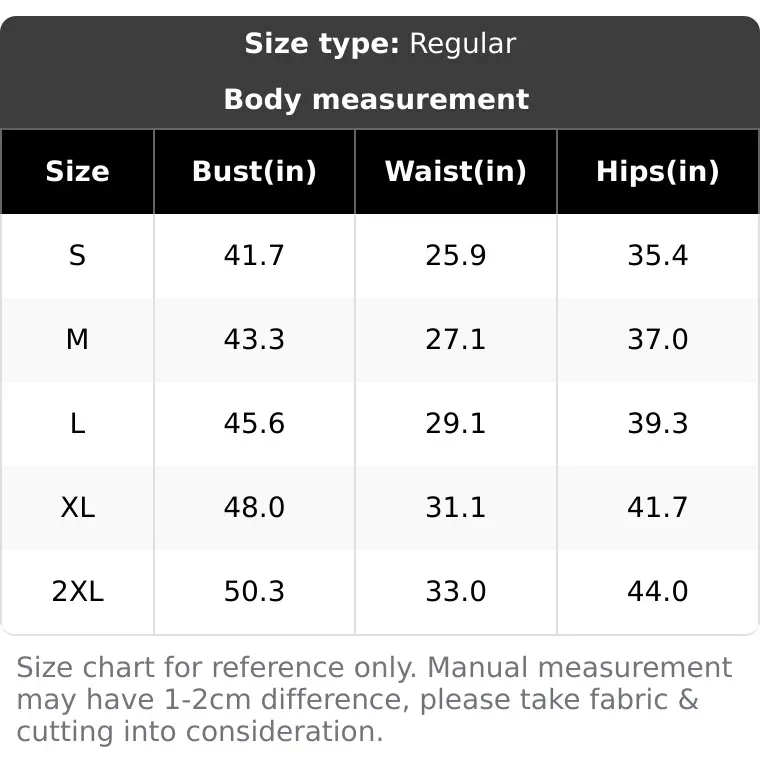
Task: Click waist value 25.9 for size S
Action: pos(456,255)
